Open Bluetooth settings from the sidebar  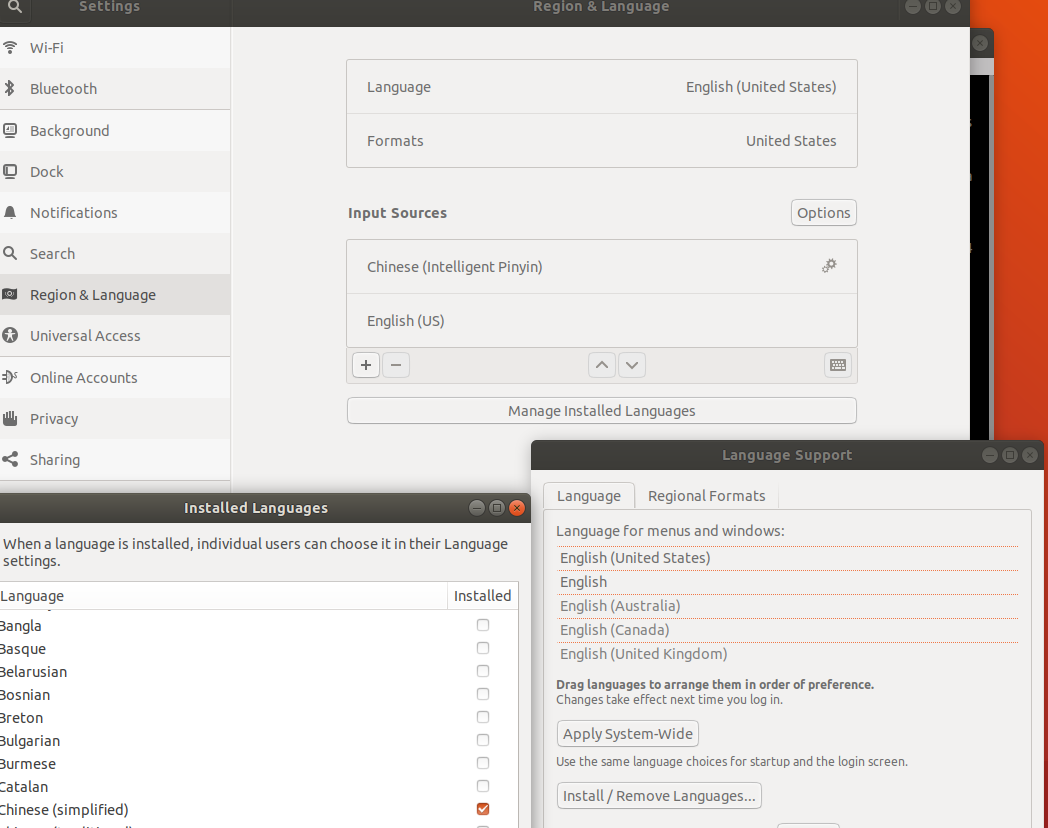click(x=11, y=88)
